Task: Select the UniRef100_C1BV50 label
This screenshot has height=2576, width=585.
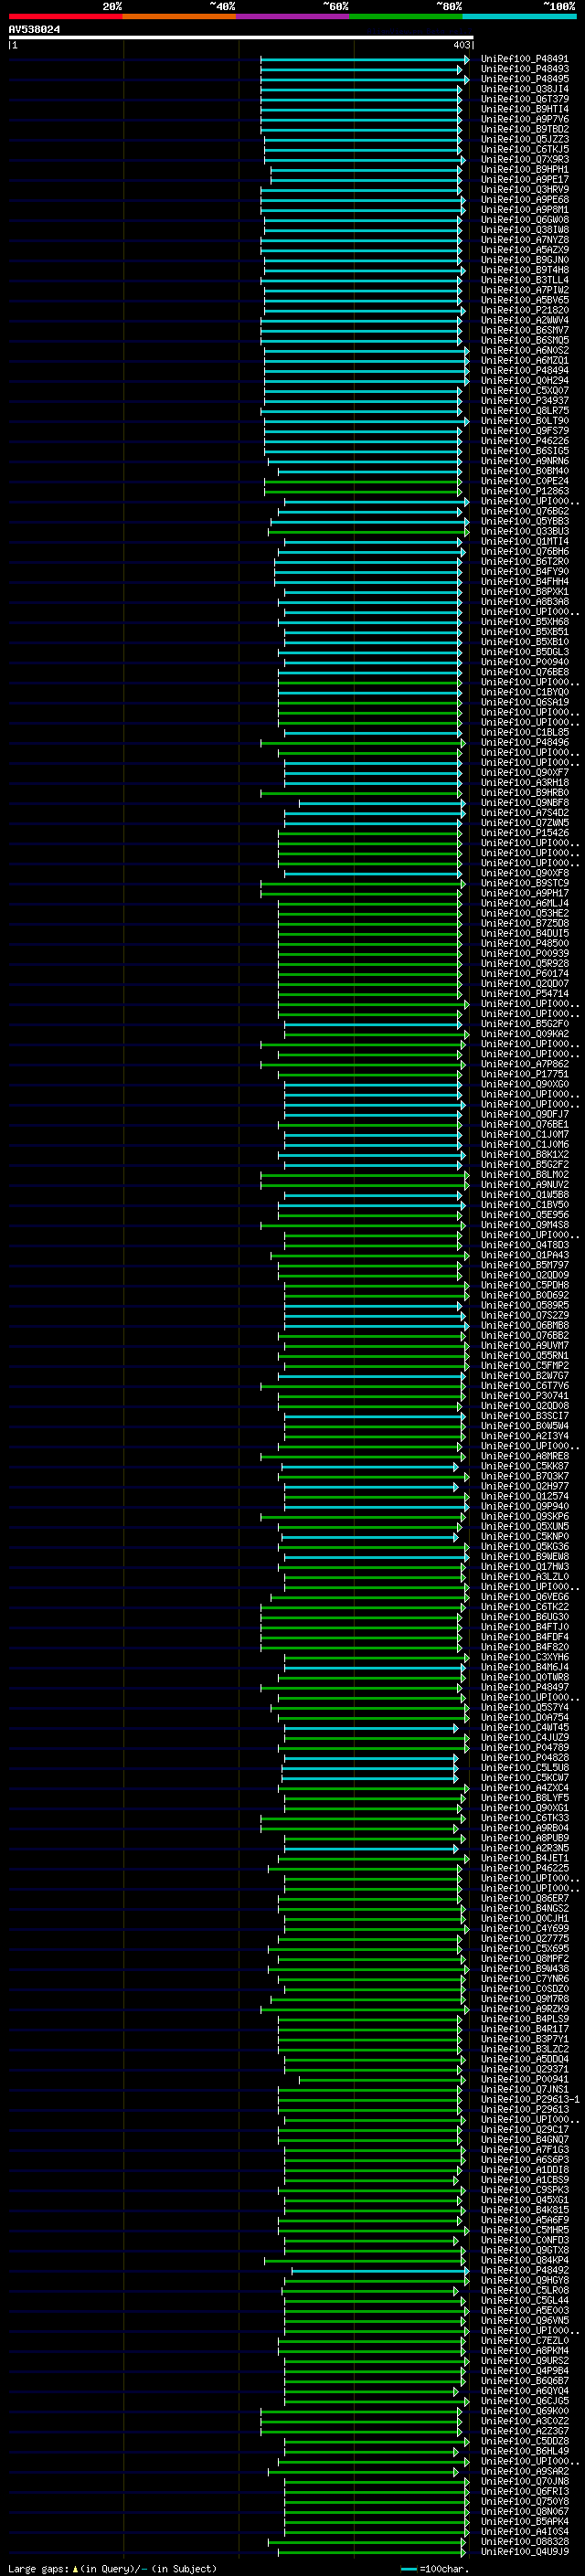Action: [524, 1205]
